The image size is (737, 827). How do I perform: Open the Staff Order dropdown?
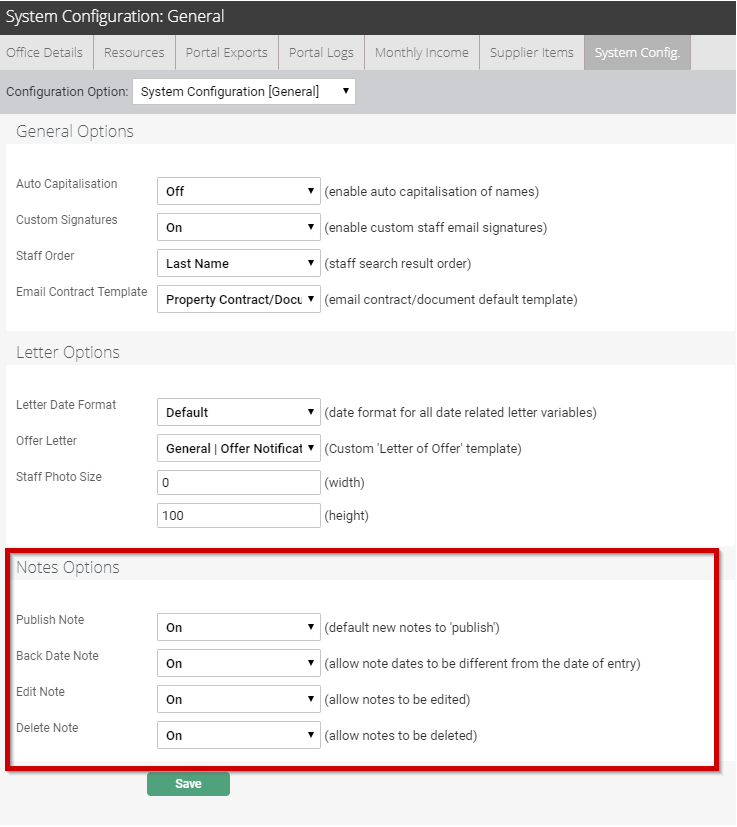(238, 263)
